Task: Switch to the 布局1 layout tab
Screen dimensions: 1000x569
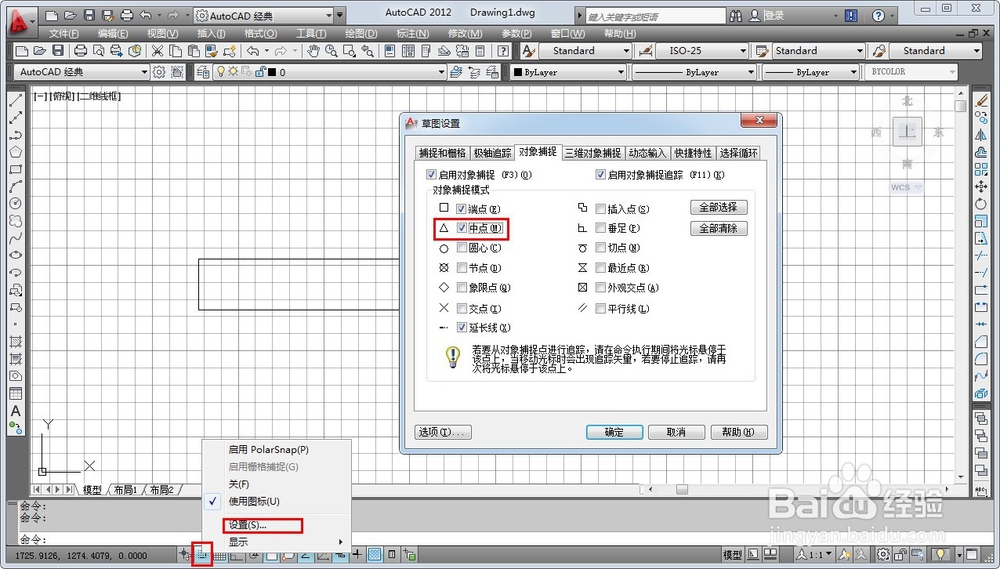Action: (126, 490)
